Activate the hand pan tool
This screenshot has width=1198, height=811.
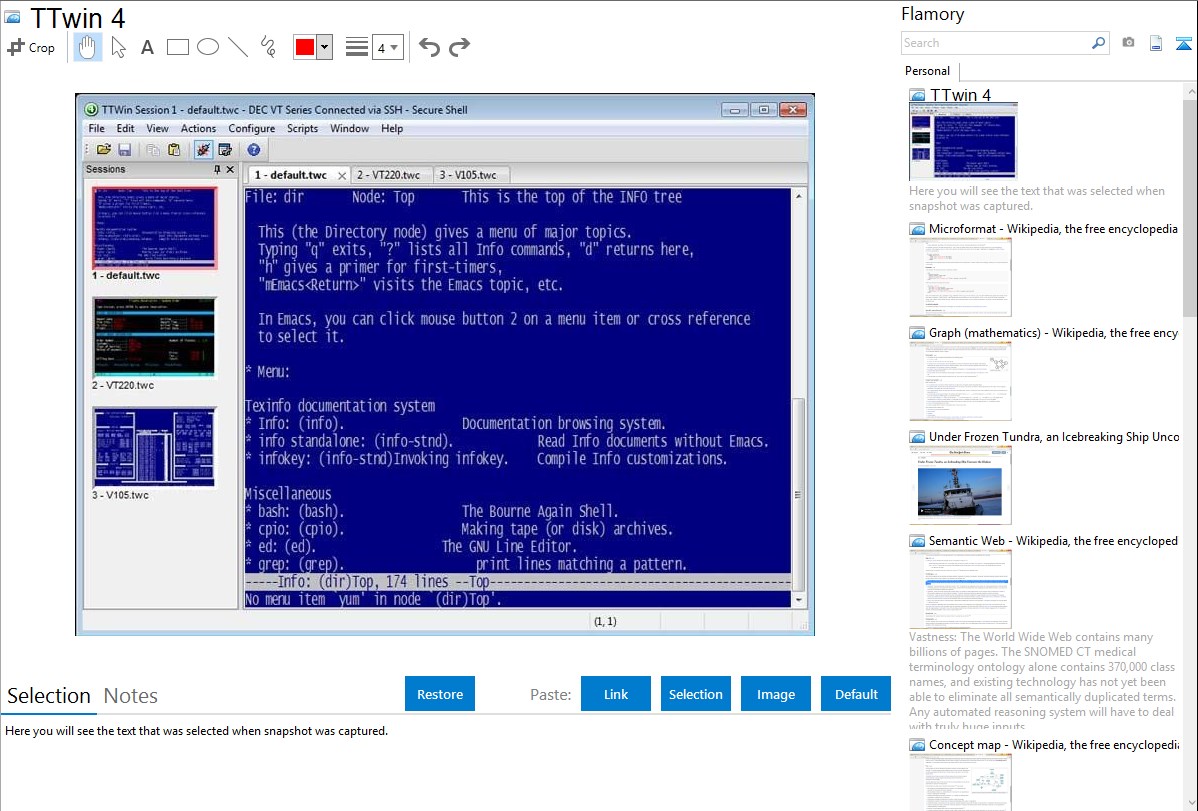(87, 47)
